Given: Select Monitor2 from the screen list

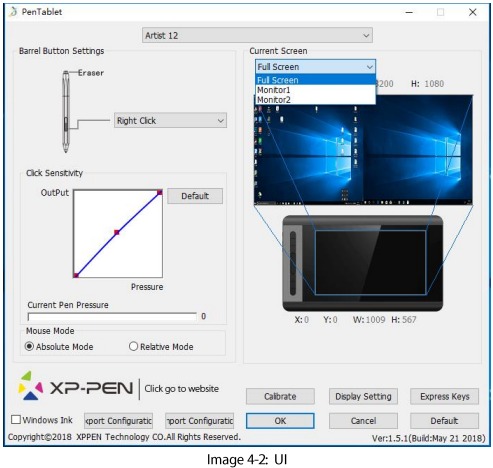Looking at the screenshot, I should click(x=315, y=100).
